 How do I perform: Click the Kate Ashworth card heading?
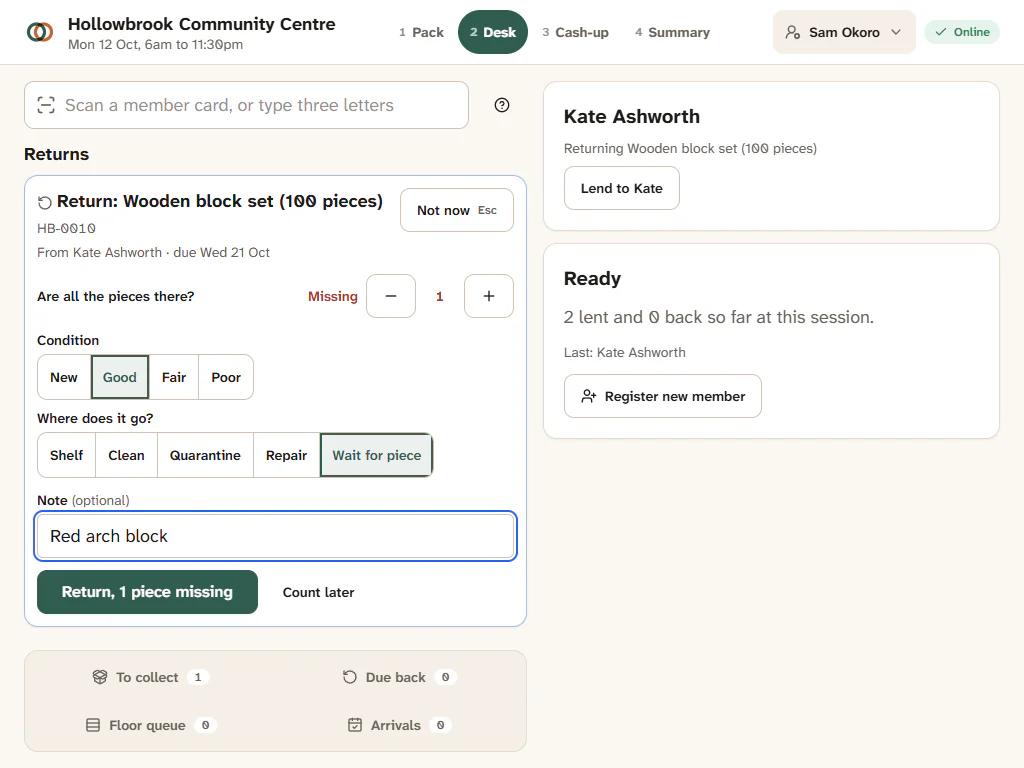pos(632,117)
